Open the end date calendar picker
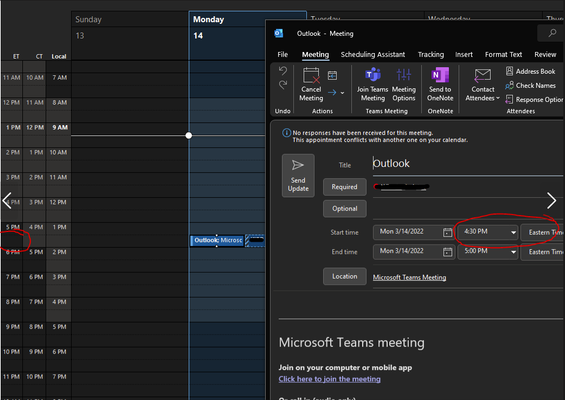This screenshot has height=400, width=565. 447,252
